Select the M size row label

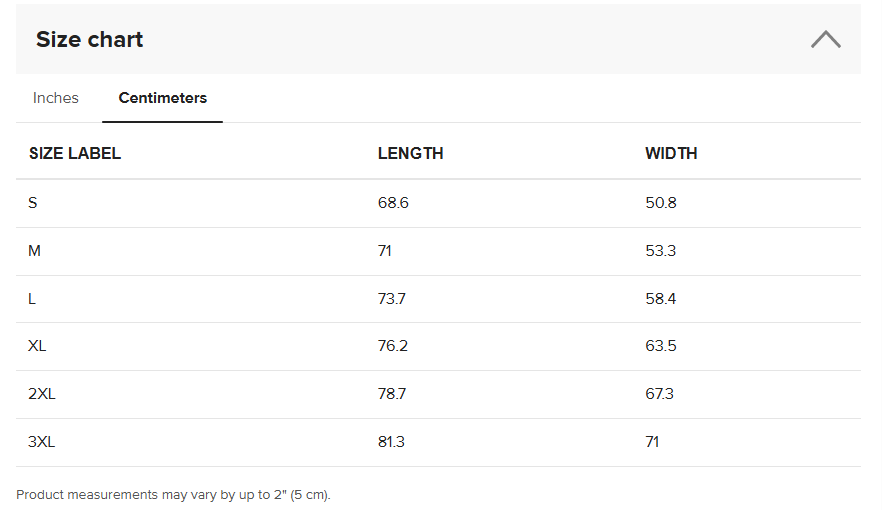click(x=34, y=251)
